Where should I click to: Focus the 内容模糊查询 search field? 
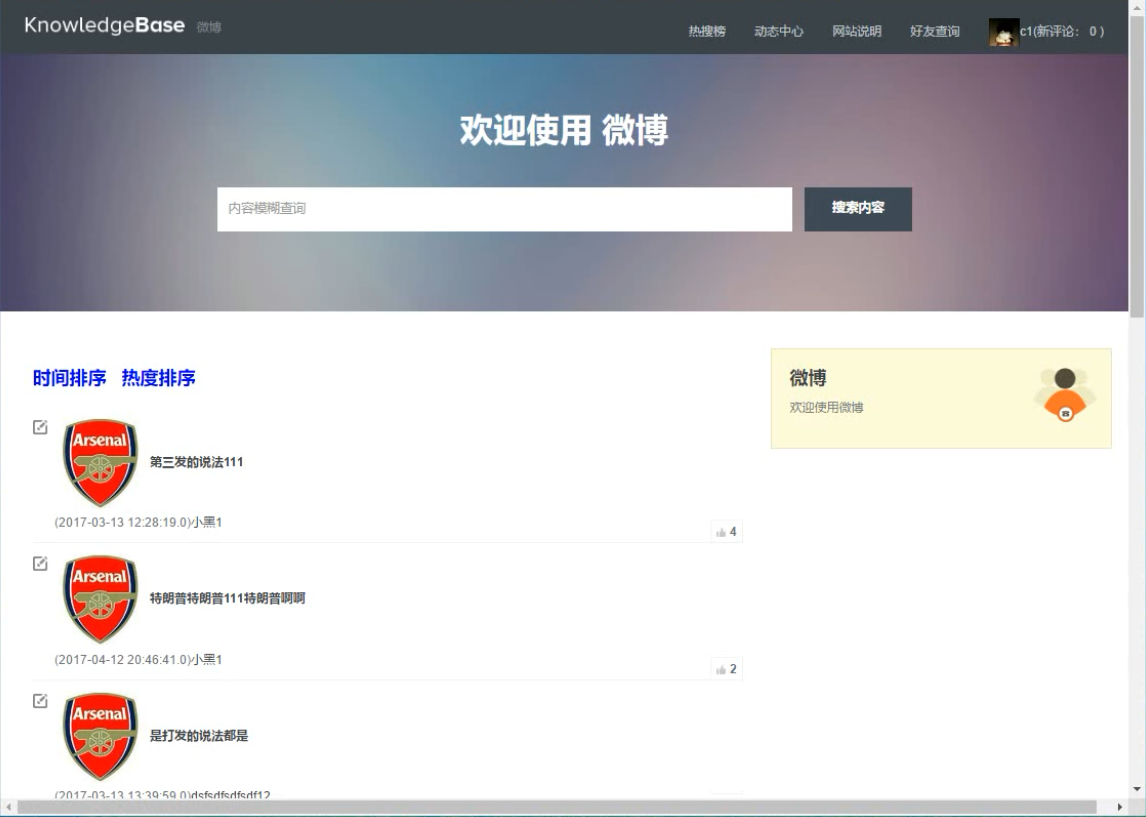pos(504,209)
